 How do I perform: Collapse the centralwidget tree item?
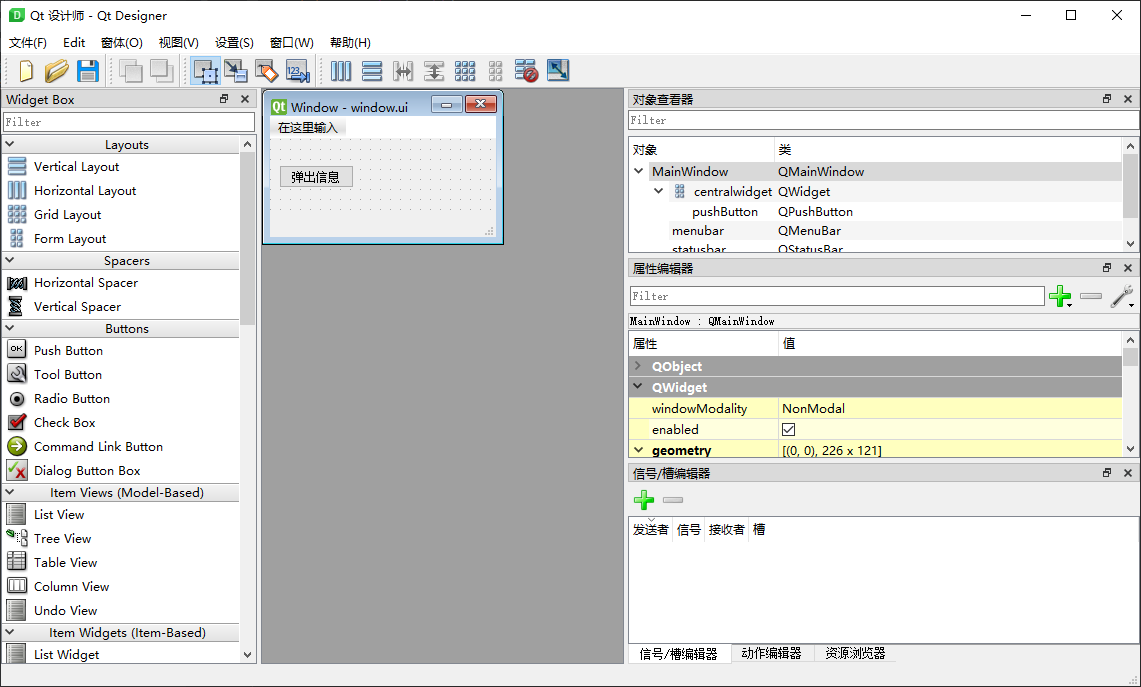pyautogui.click(x=657, y=191)
